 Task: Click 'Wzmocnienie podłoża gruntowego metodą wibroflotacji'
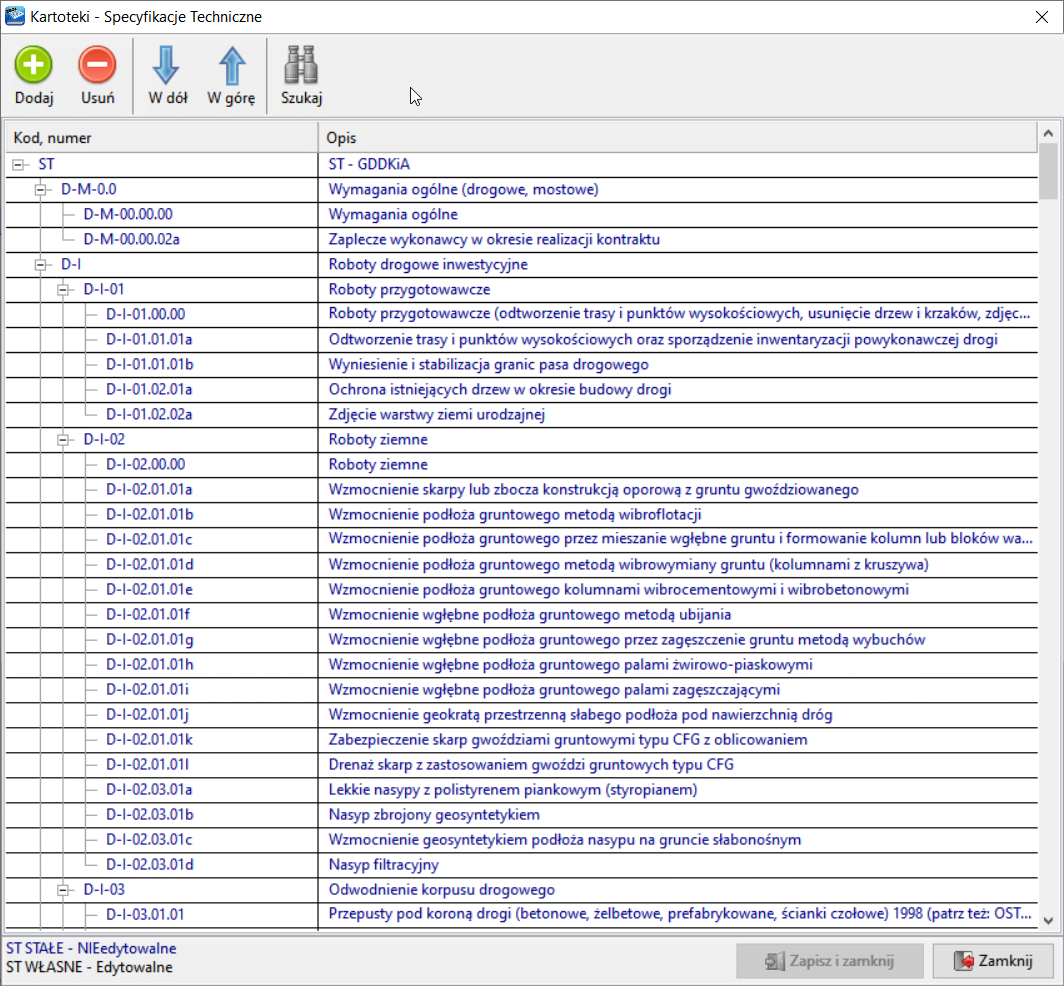coord(515,514)
